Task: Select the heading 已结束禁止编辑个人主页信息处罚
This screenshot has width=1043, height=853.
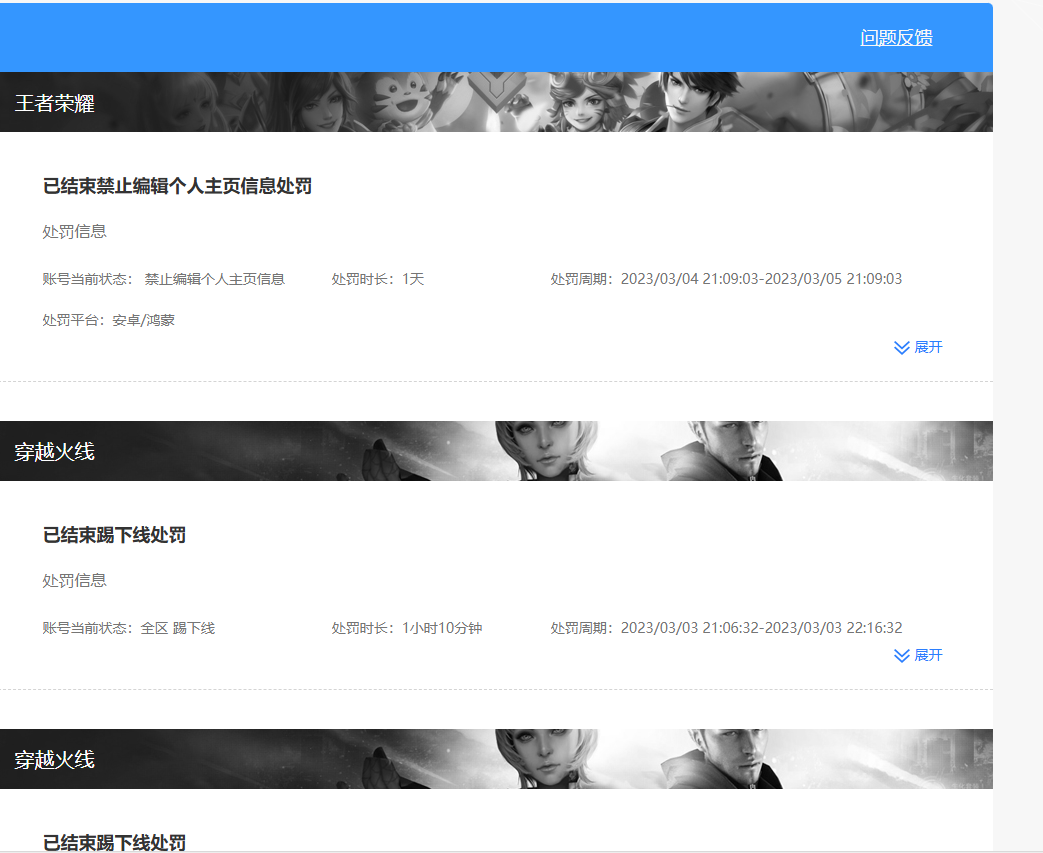Action: [x=178, y=186]
